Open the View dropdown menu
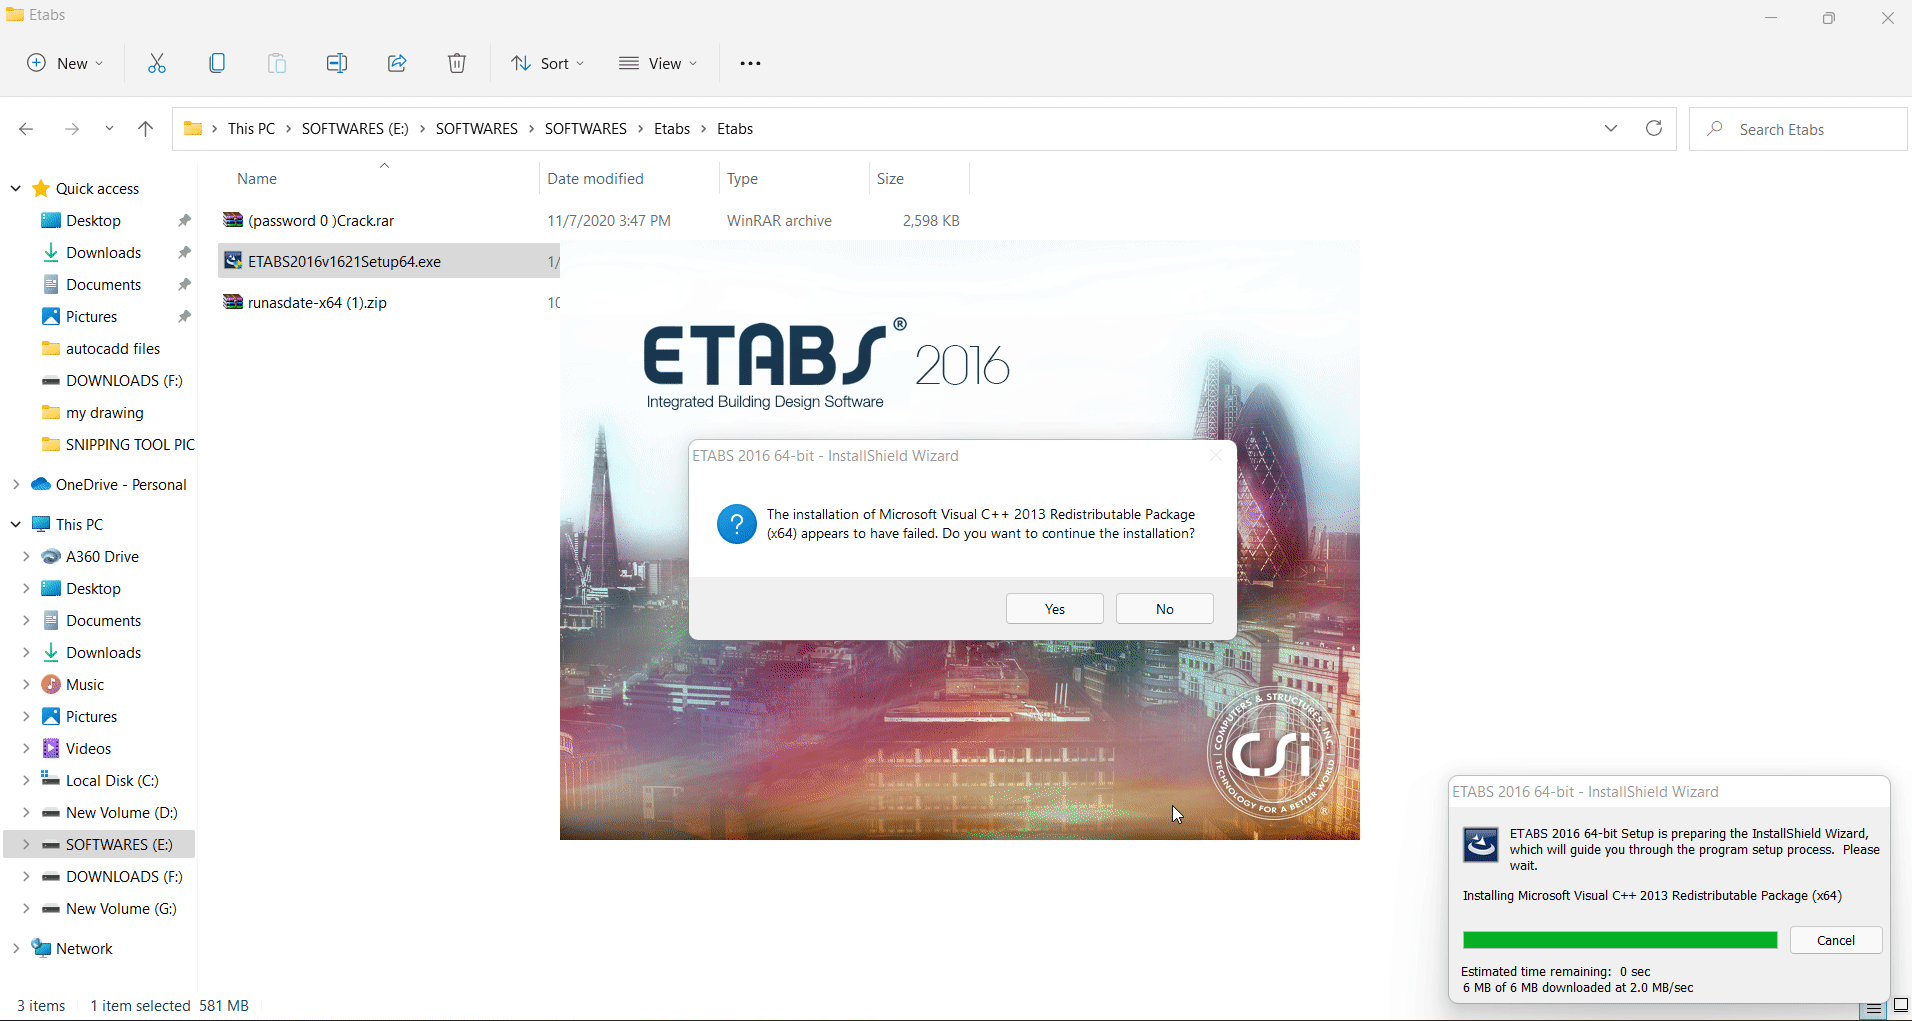The image size is (1912, 1021). coord(657,63)
